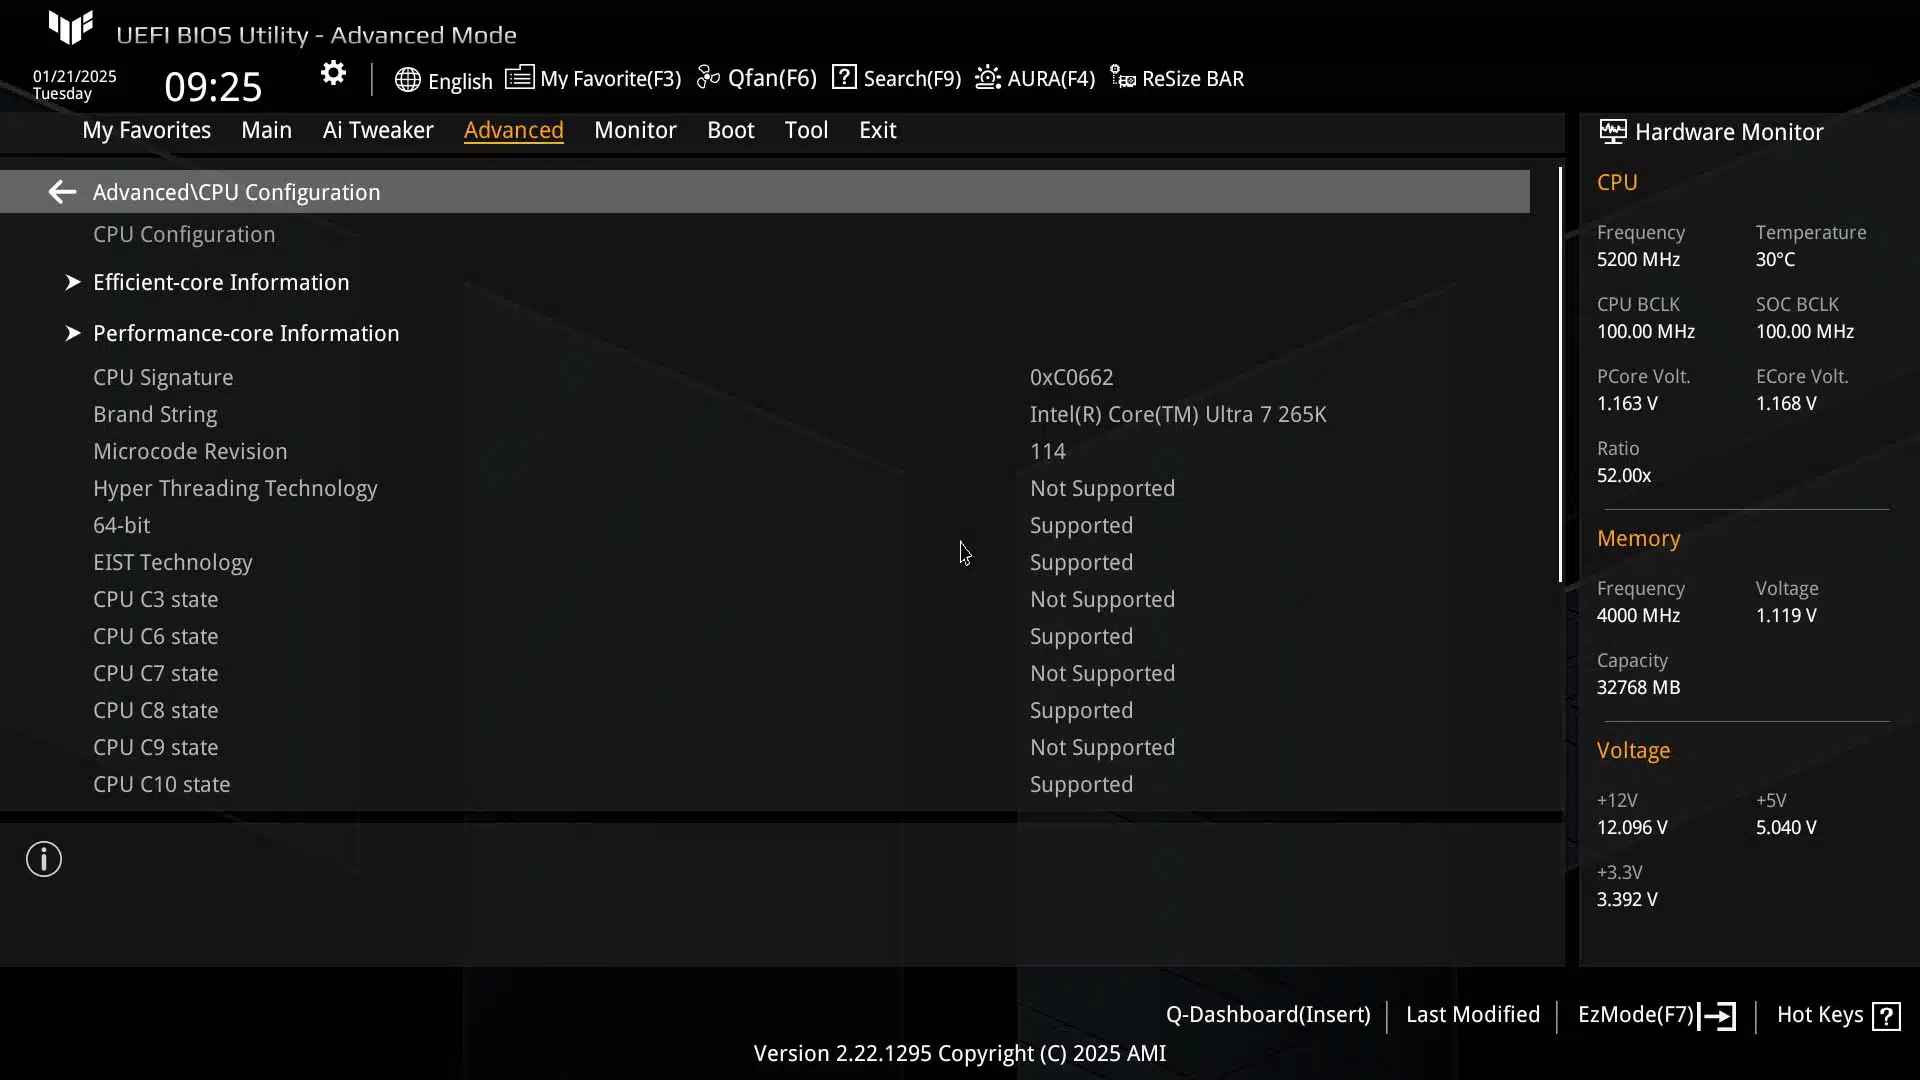Open the English language globe icon

point(407,80)
